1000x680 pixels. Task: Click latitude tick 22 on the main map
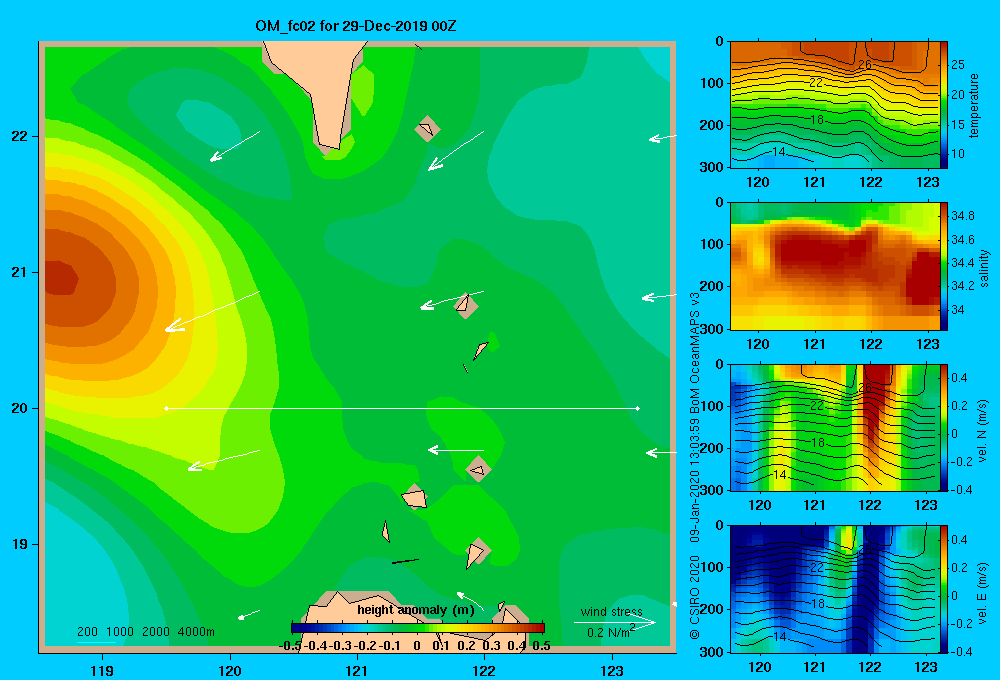click(x=20, y=137)
